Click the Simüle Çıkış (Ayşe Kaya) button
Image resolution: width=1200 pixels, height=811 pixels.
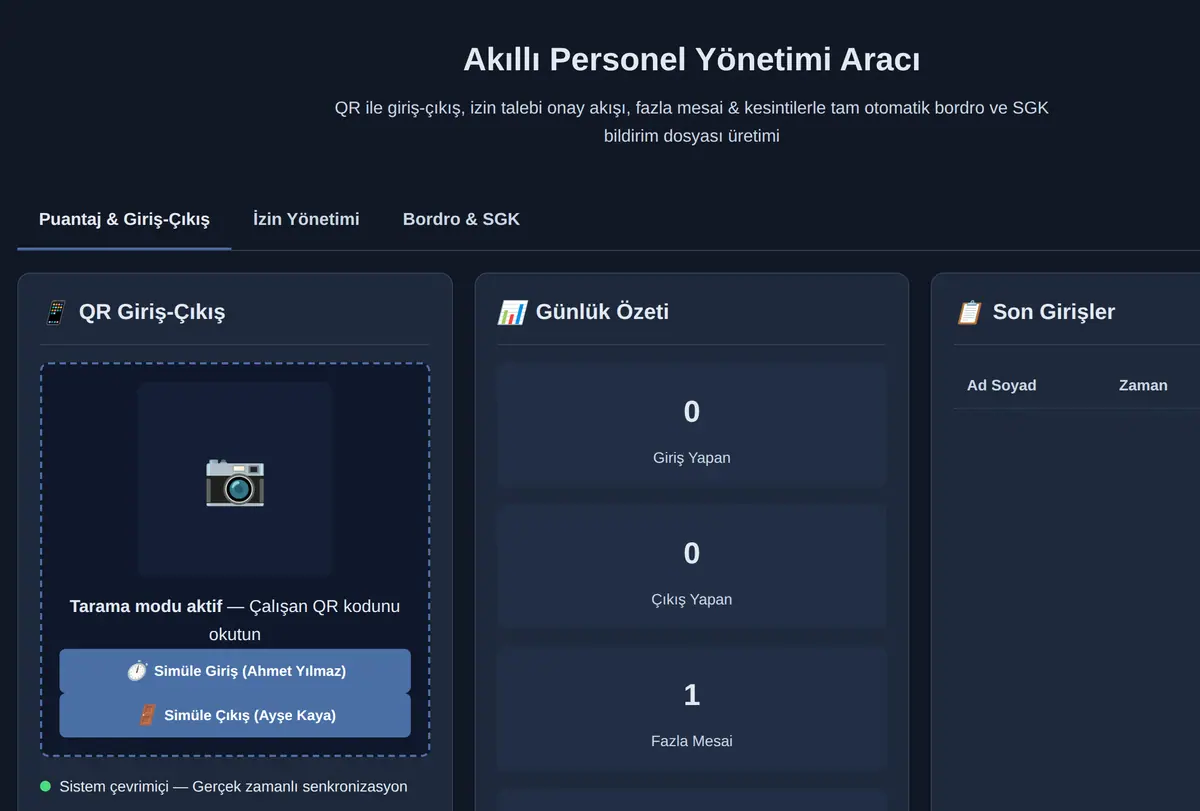click(x=235, y=715)
